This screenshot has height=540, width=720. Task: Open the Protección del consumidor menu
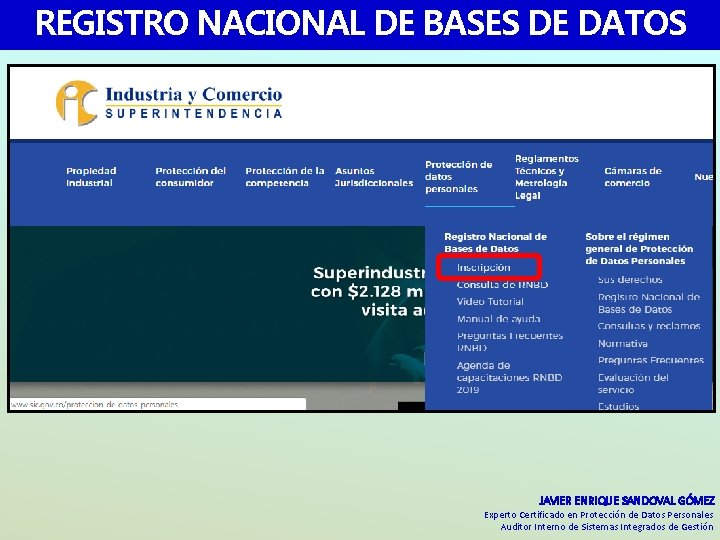(191, 177)
